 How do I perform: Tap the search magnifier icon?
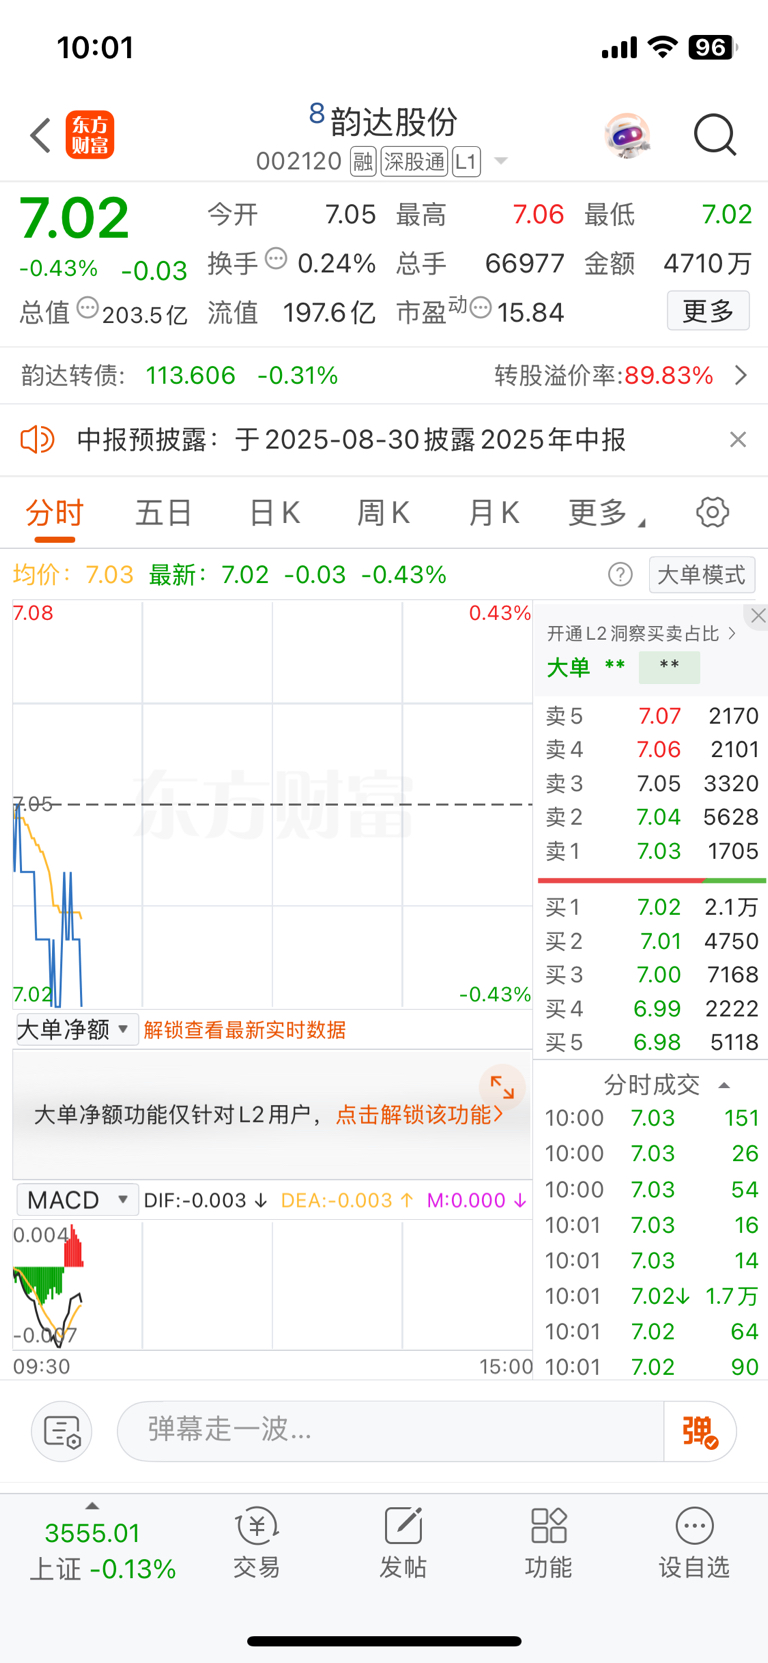click(x=715, y=135)
